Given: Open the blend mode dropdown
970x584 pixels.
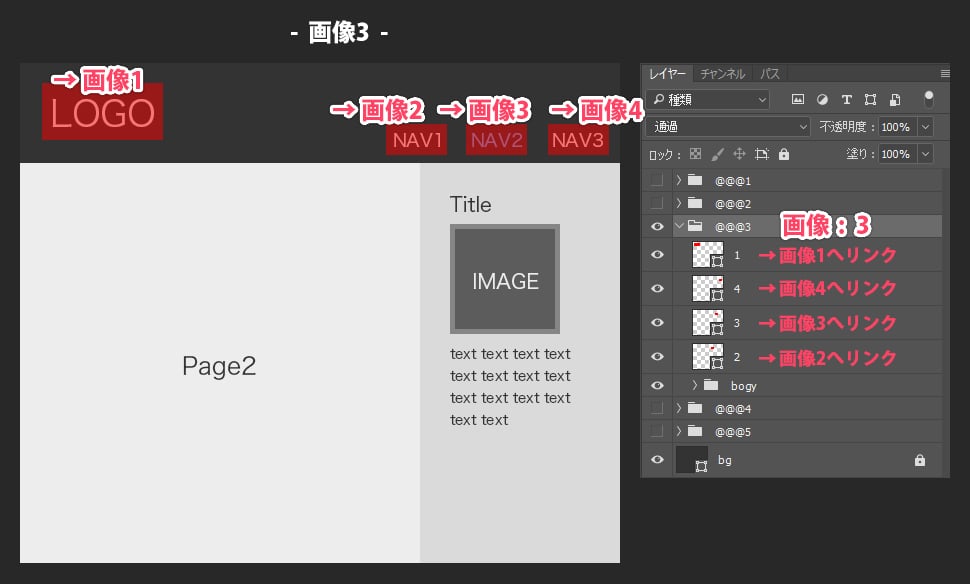Looking at the screenshot, I should (729, 127).
